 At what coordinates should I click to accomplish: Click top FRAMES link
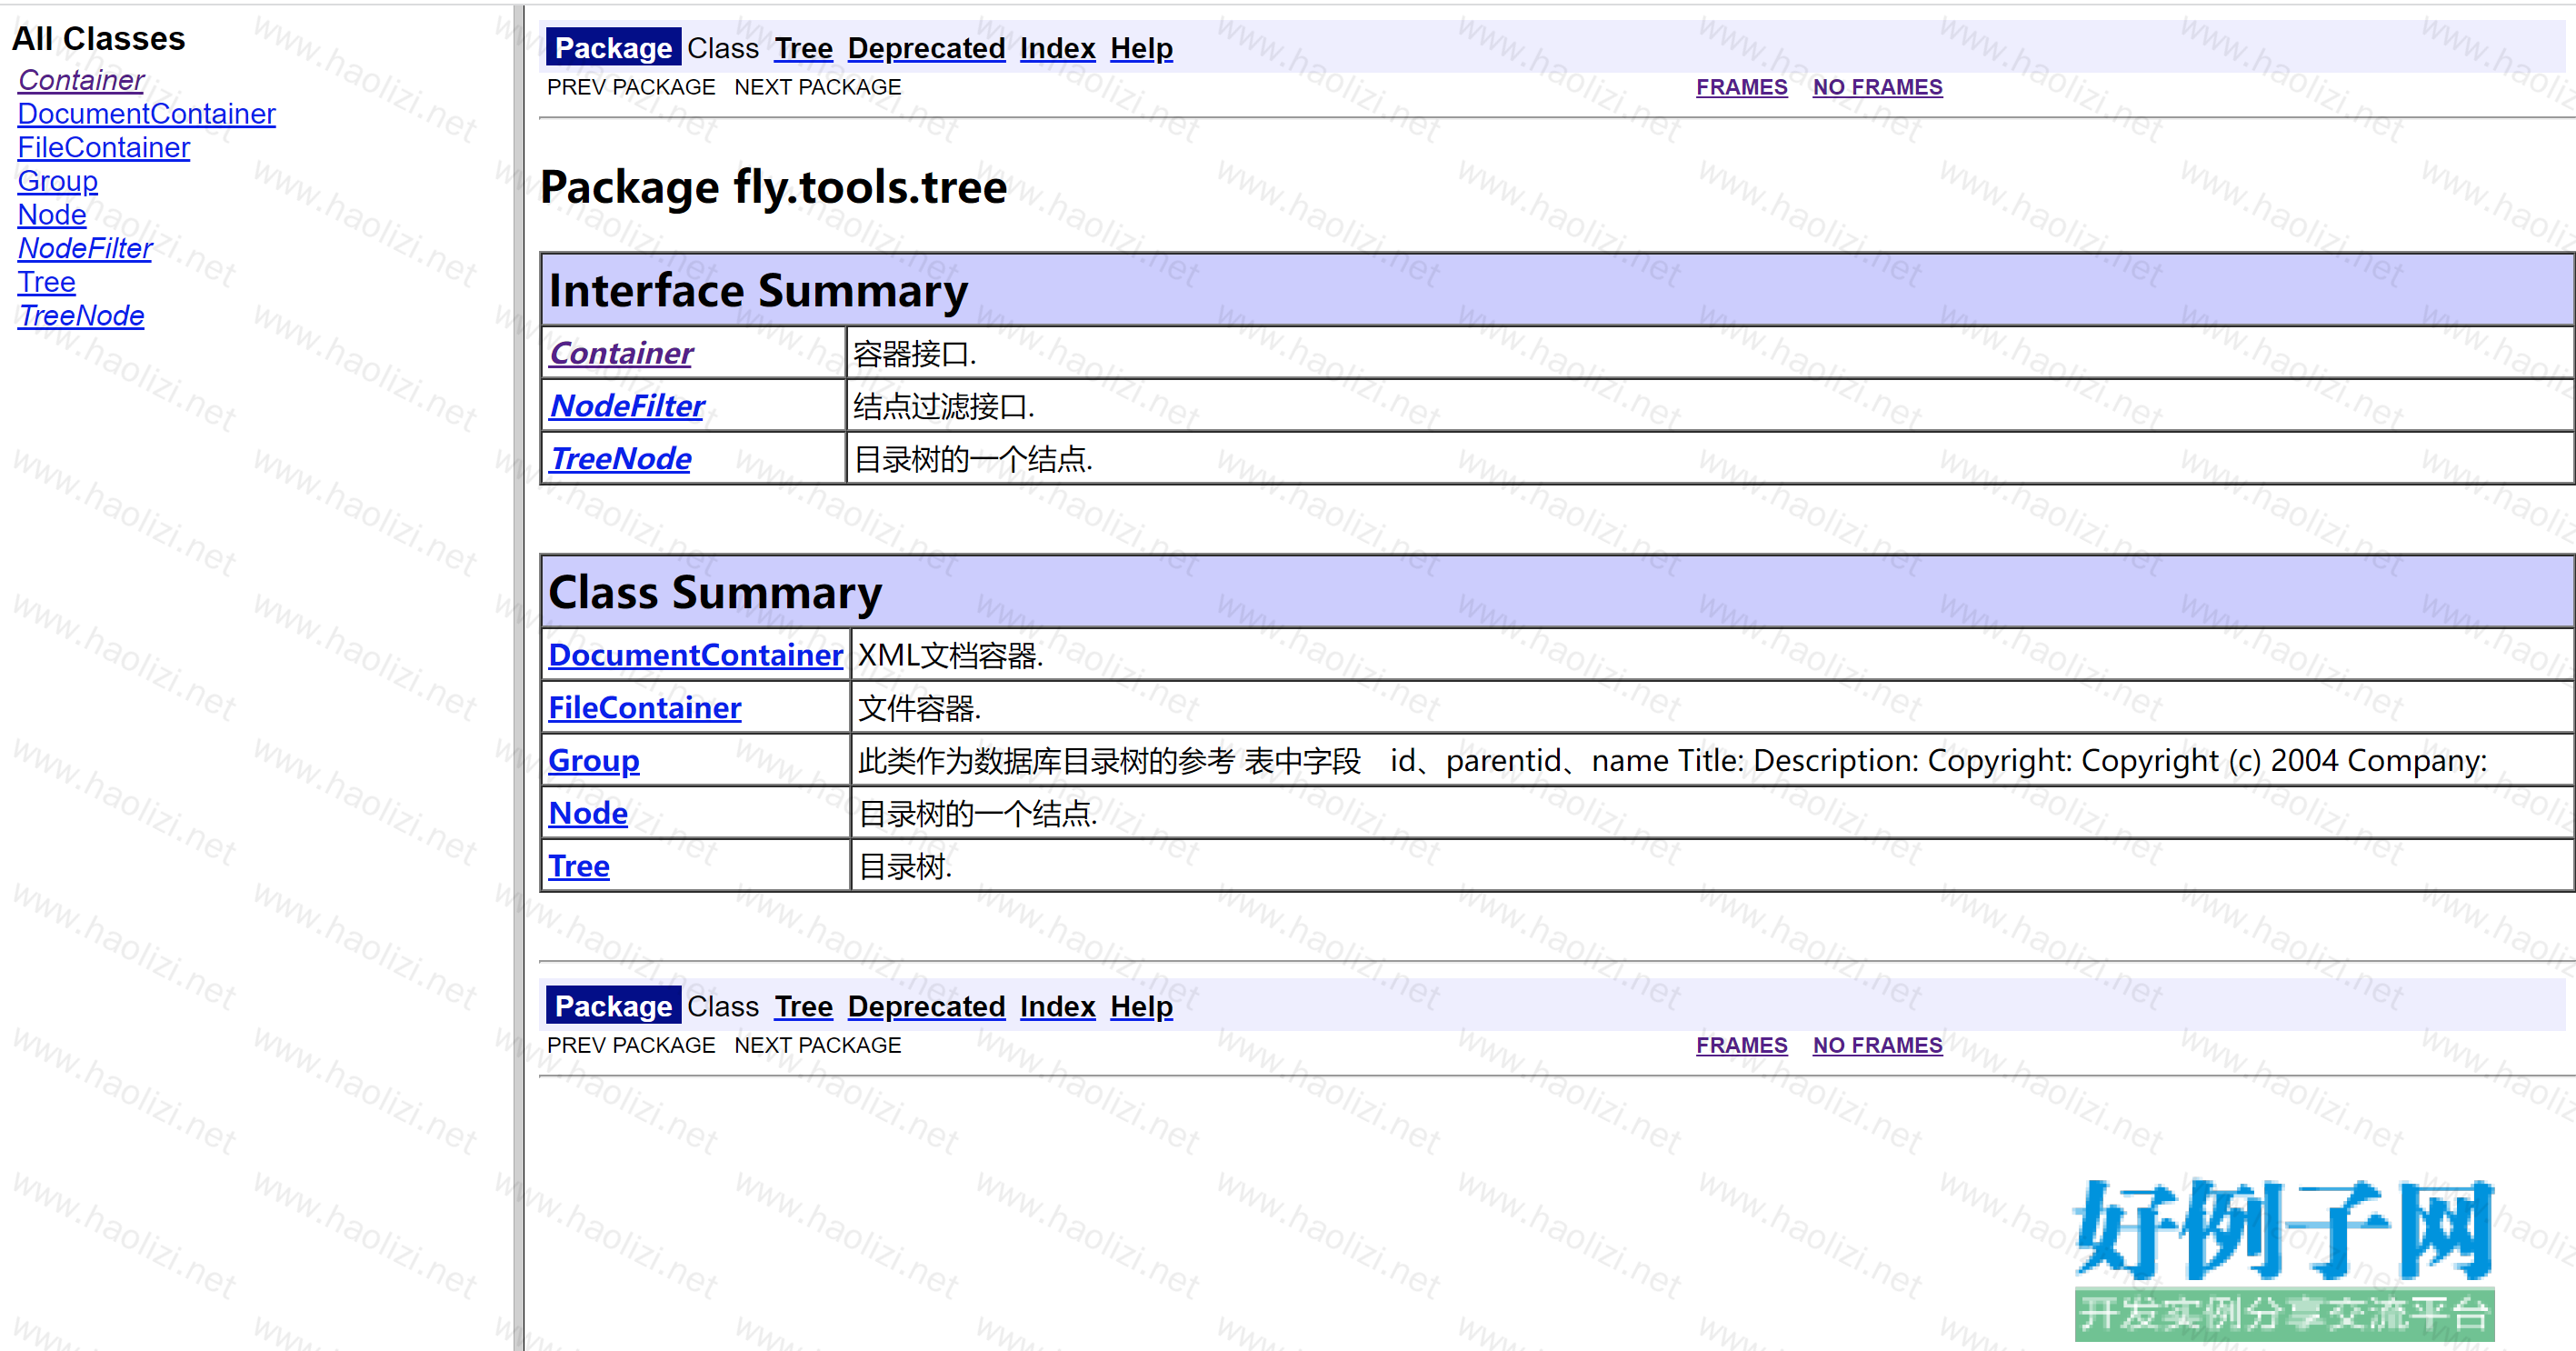[x=1741, y=87]
